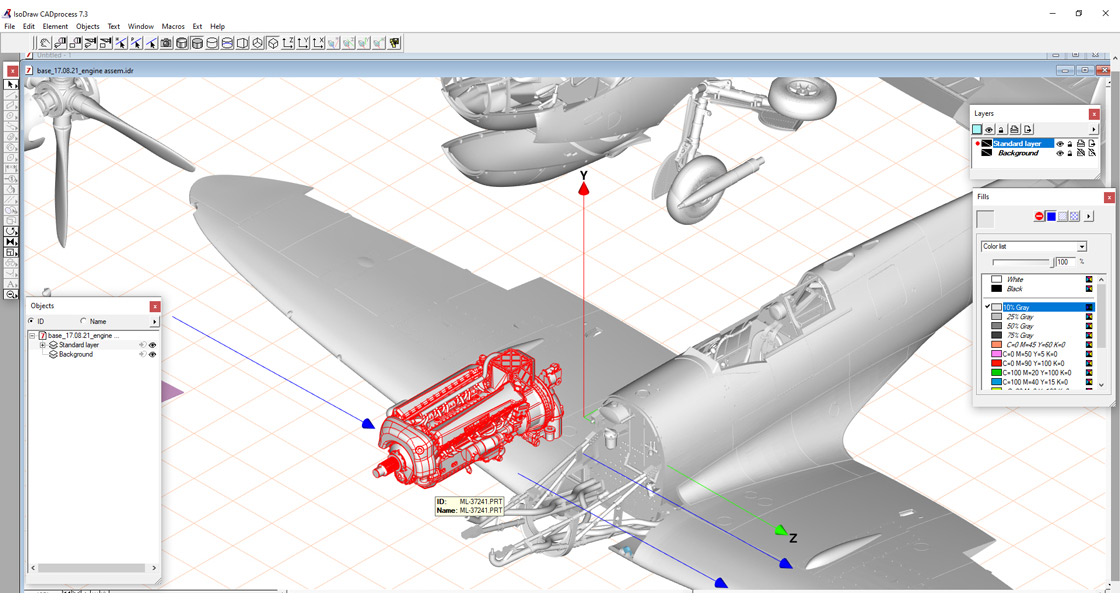The image size is (1120, 600).
Task: Click the hexagon projection toolbar icon
Action: tap(255, 43)
